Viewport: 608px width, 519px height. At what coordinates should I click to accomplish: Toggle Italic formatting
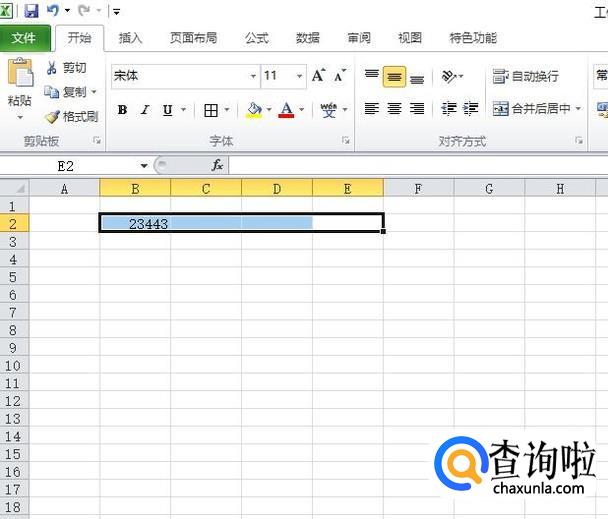145,110
